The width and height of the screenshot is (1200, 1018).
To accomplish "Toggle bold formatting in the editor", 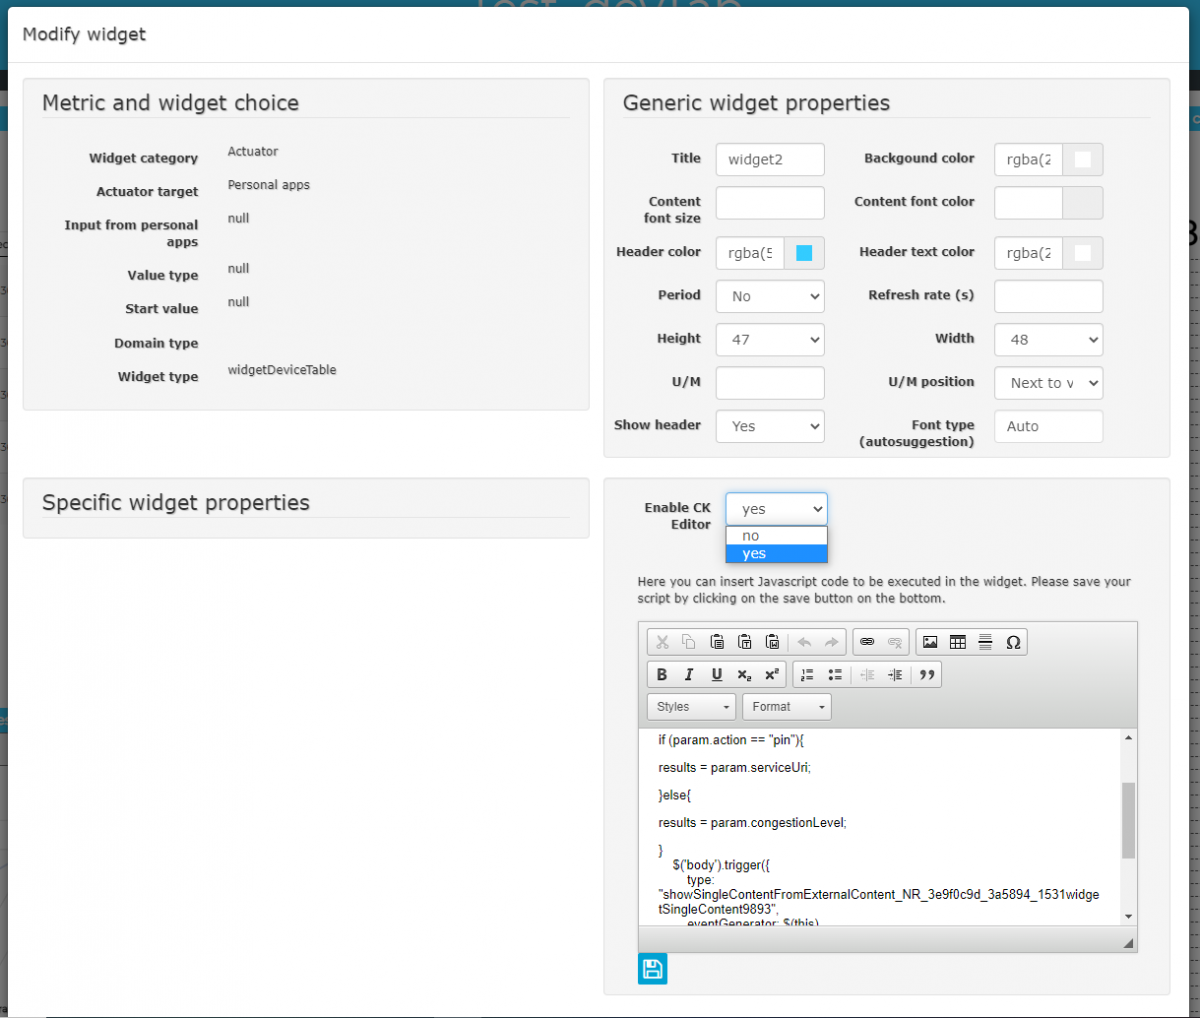I will (x=661, y=675).
